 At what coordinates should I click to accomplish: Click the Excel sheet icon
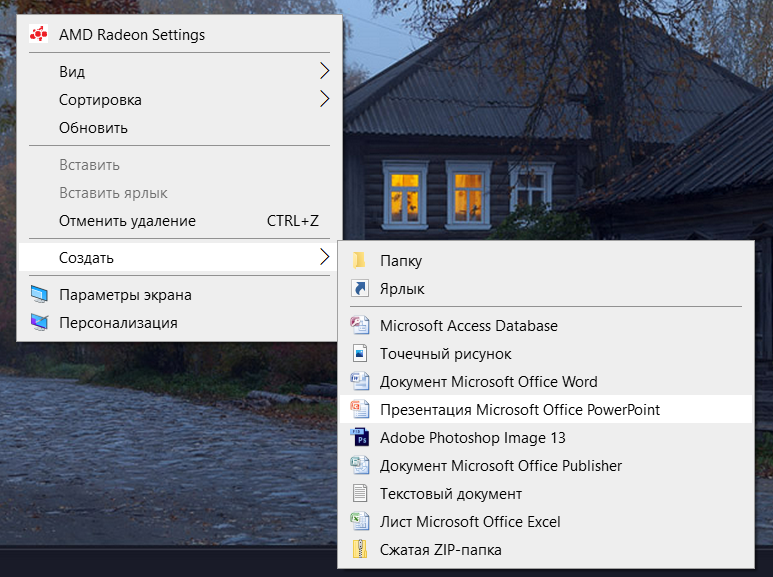point(360,521)
